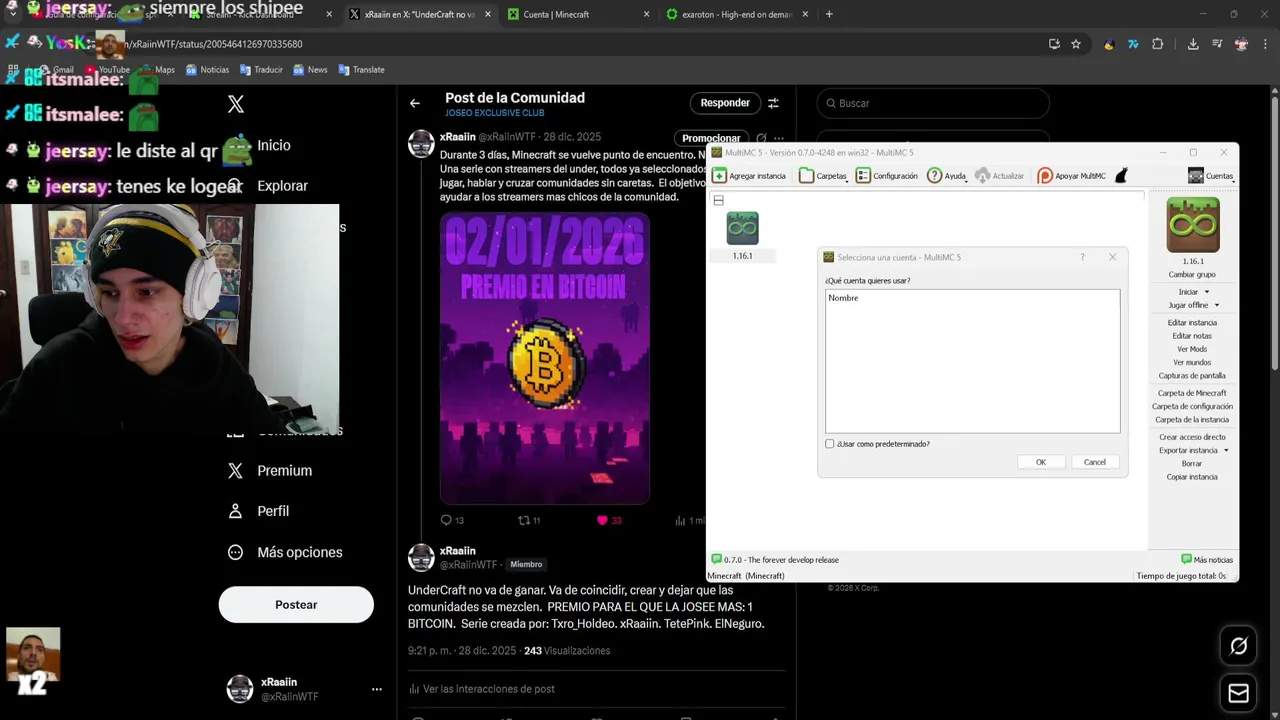Click Ver mundos in sidebar
This screenshot has height=720, width=1280.
(1192, 362)
